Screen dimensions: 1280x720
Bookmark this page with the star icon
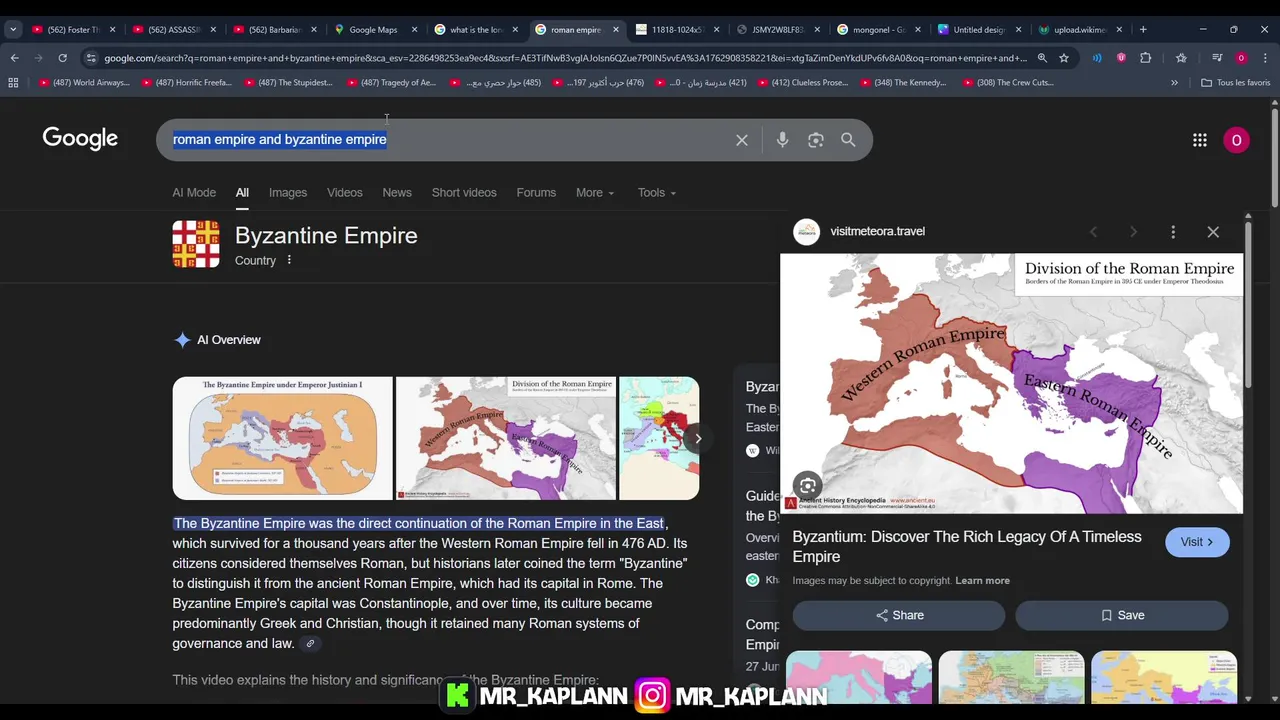[1064, 58]
